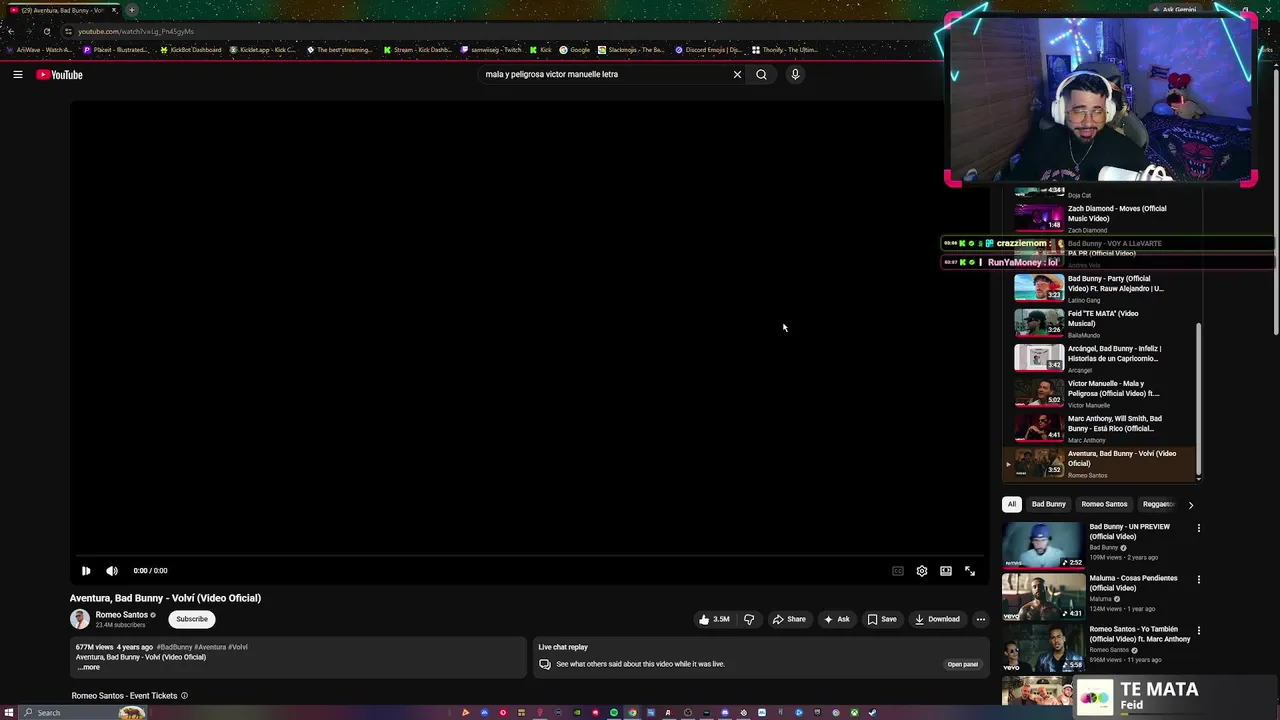Viewport: 1280px width, 720px height.
Task: Open the YouTube guide hamburger menu
Action: 18,74
